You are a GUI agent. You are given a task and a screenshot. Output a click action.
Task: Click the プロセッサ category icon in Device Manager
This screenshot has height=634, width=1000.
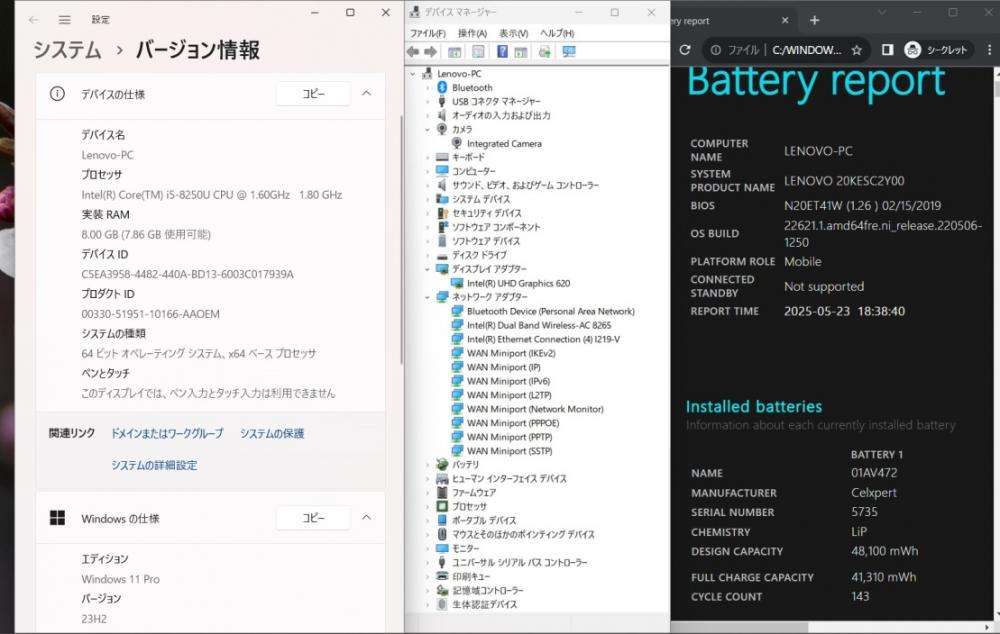coord(442,506)
